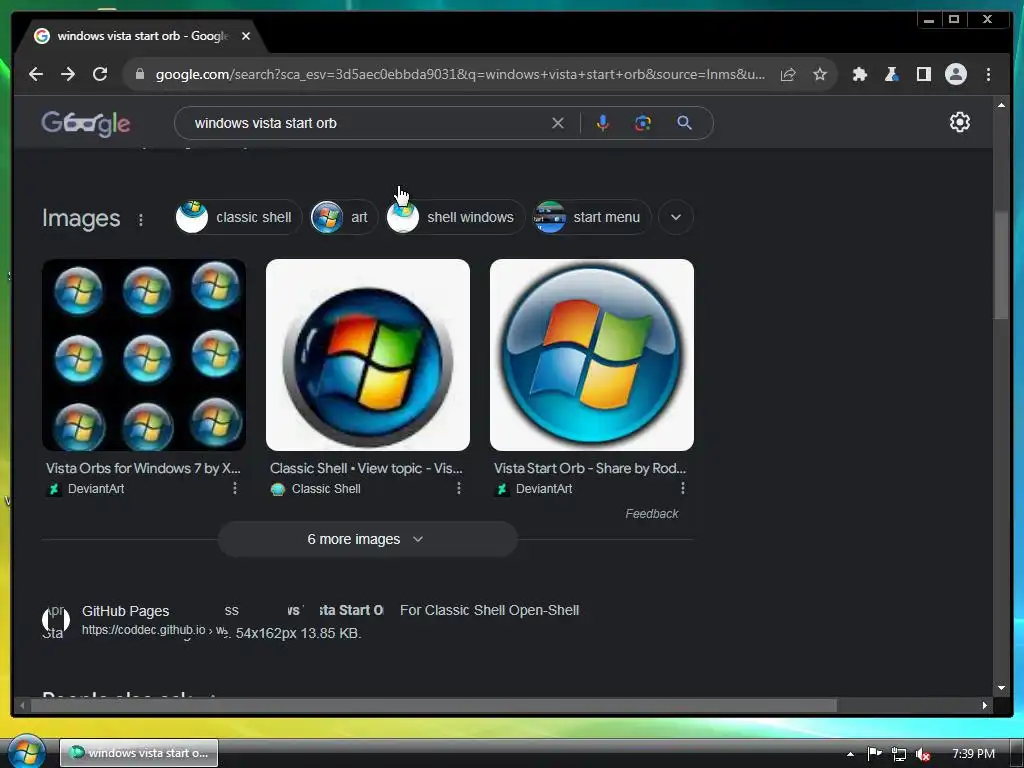Screen dimensions: 1024x768
Task: Expand 6 more images
Action: coord(367,539)
